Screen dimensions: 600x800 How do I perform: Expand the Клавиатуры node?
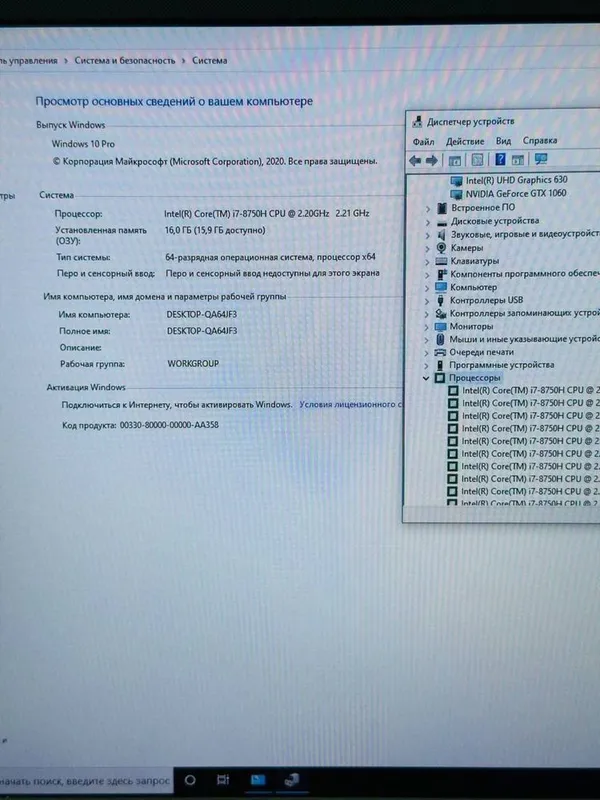(x=427, y=262)
